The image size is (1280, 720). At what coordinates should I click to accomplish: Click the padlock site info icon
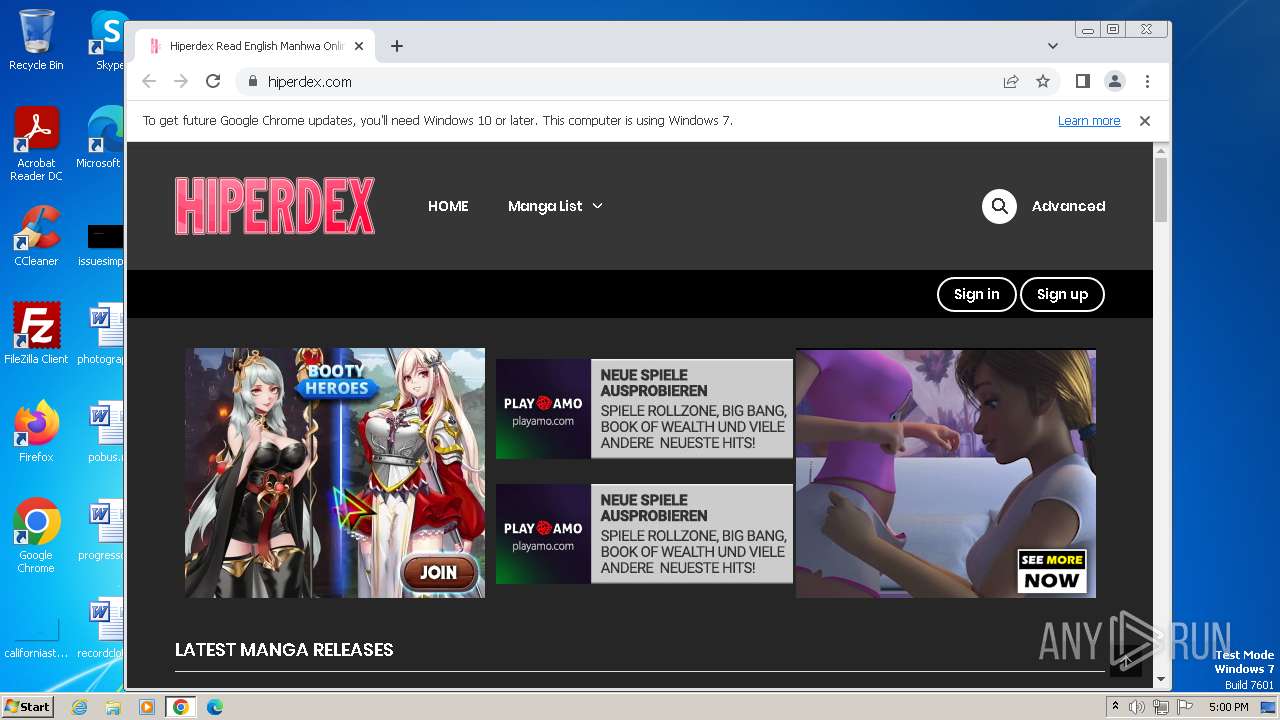tap(252, 82)
